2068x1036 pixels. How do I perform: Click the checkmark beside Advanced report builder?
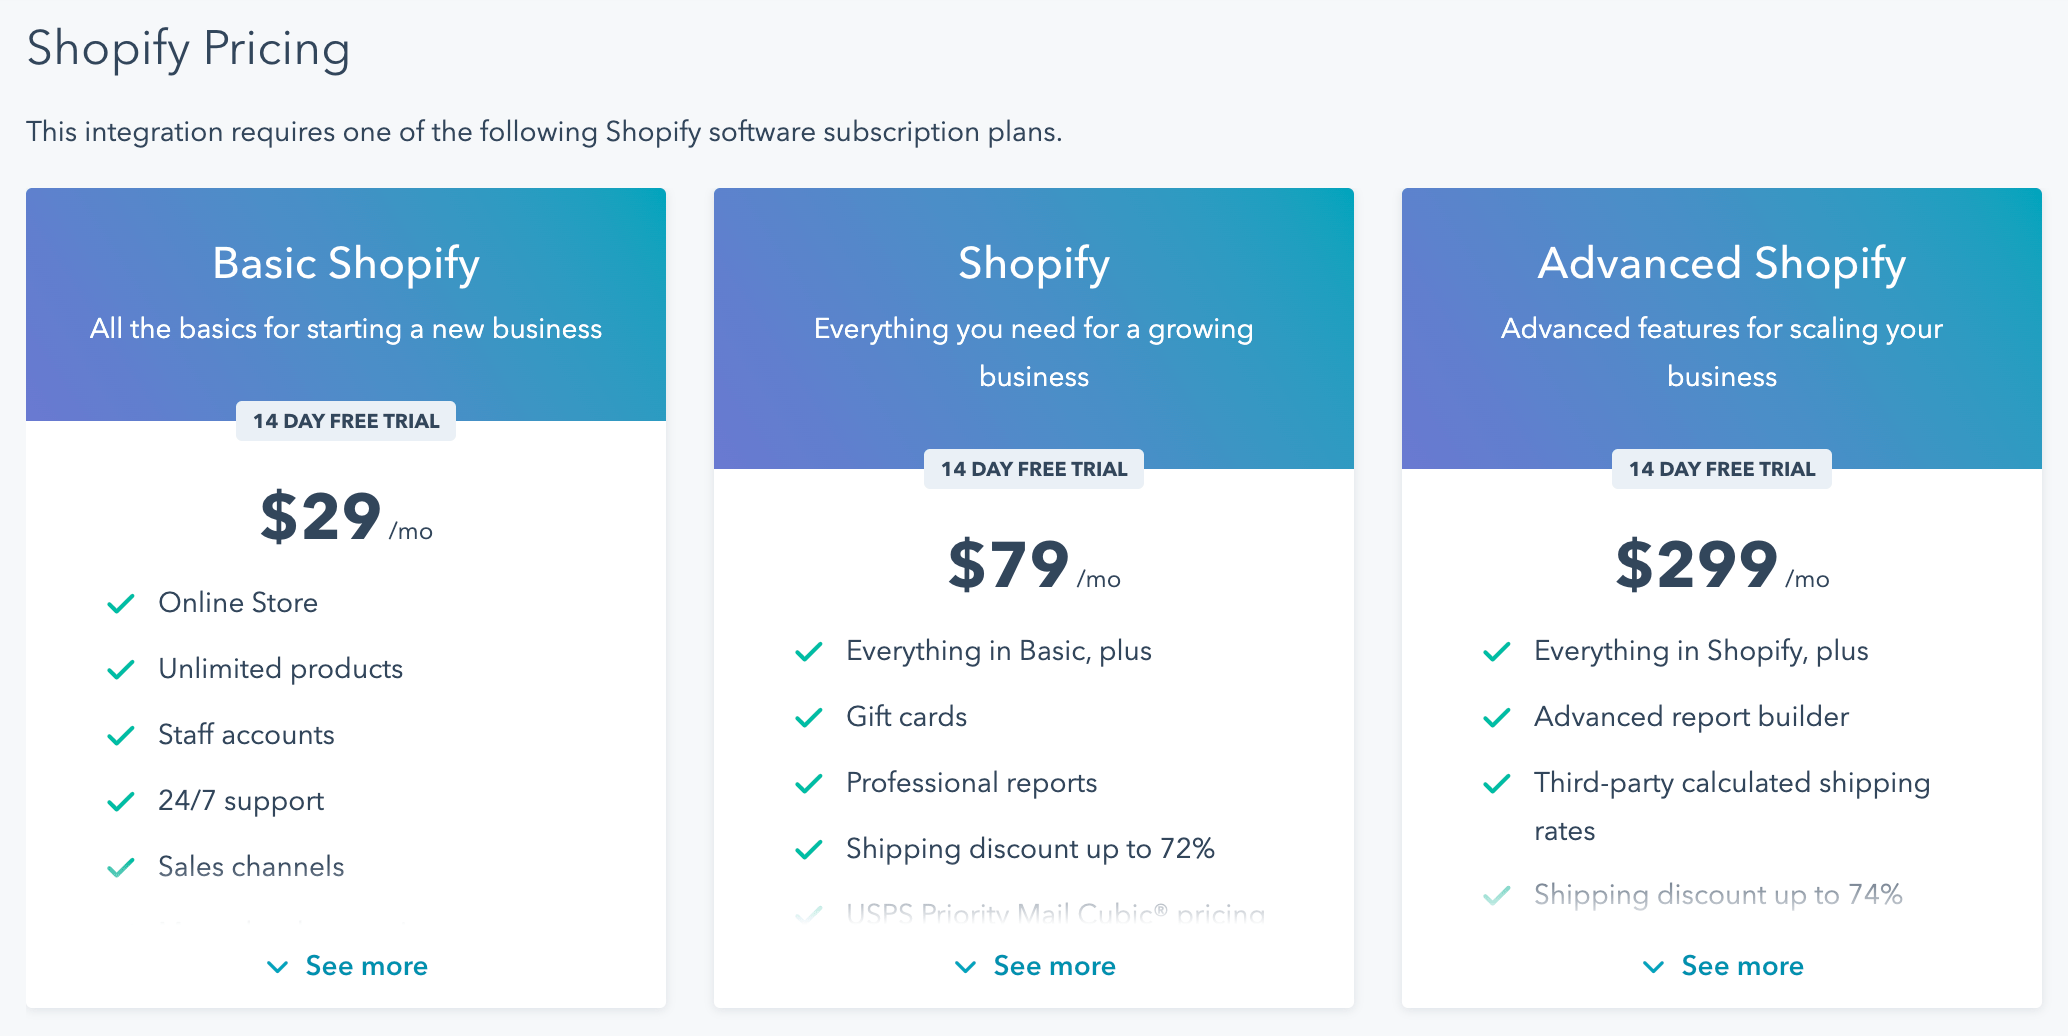1496,717
